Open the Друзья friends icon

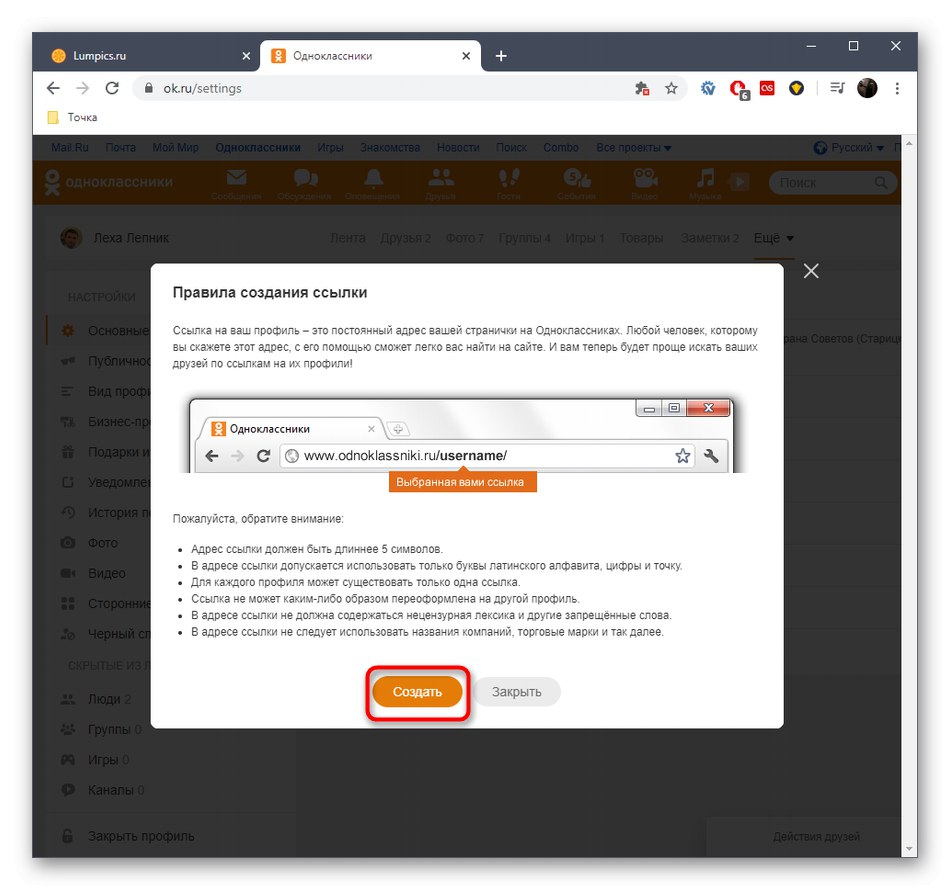point(441,181)
